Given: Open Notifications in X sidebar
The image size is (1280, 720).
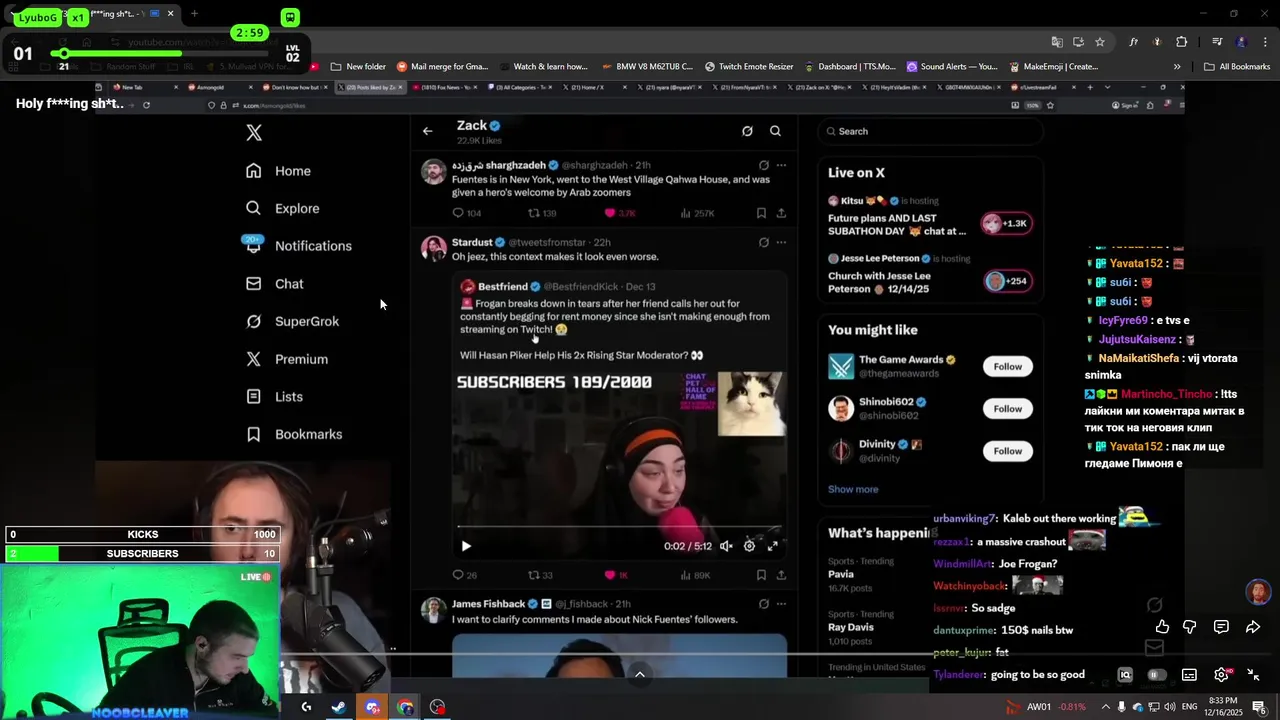Looking at the screenshot, I should tap(298, 246).
